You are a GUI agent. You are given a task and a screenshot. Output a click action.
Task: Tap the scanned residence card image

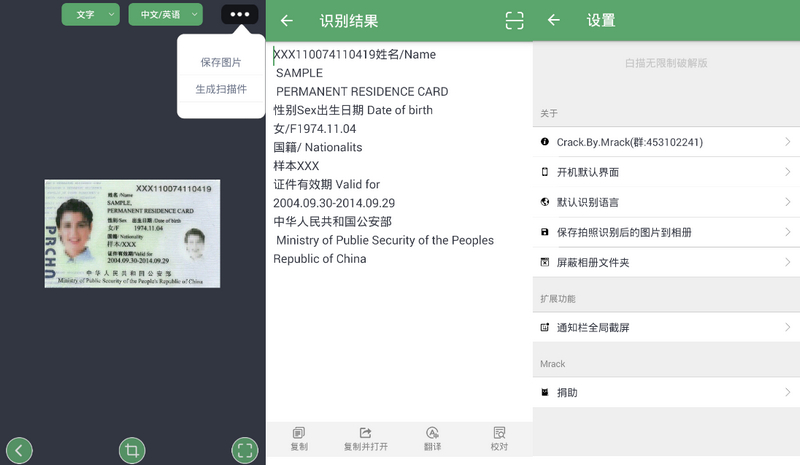pyautogui.click(x=132, y=234)
